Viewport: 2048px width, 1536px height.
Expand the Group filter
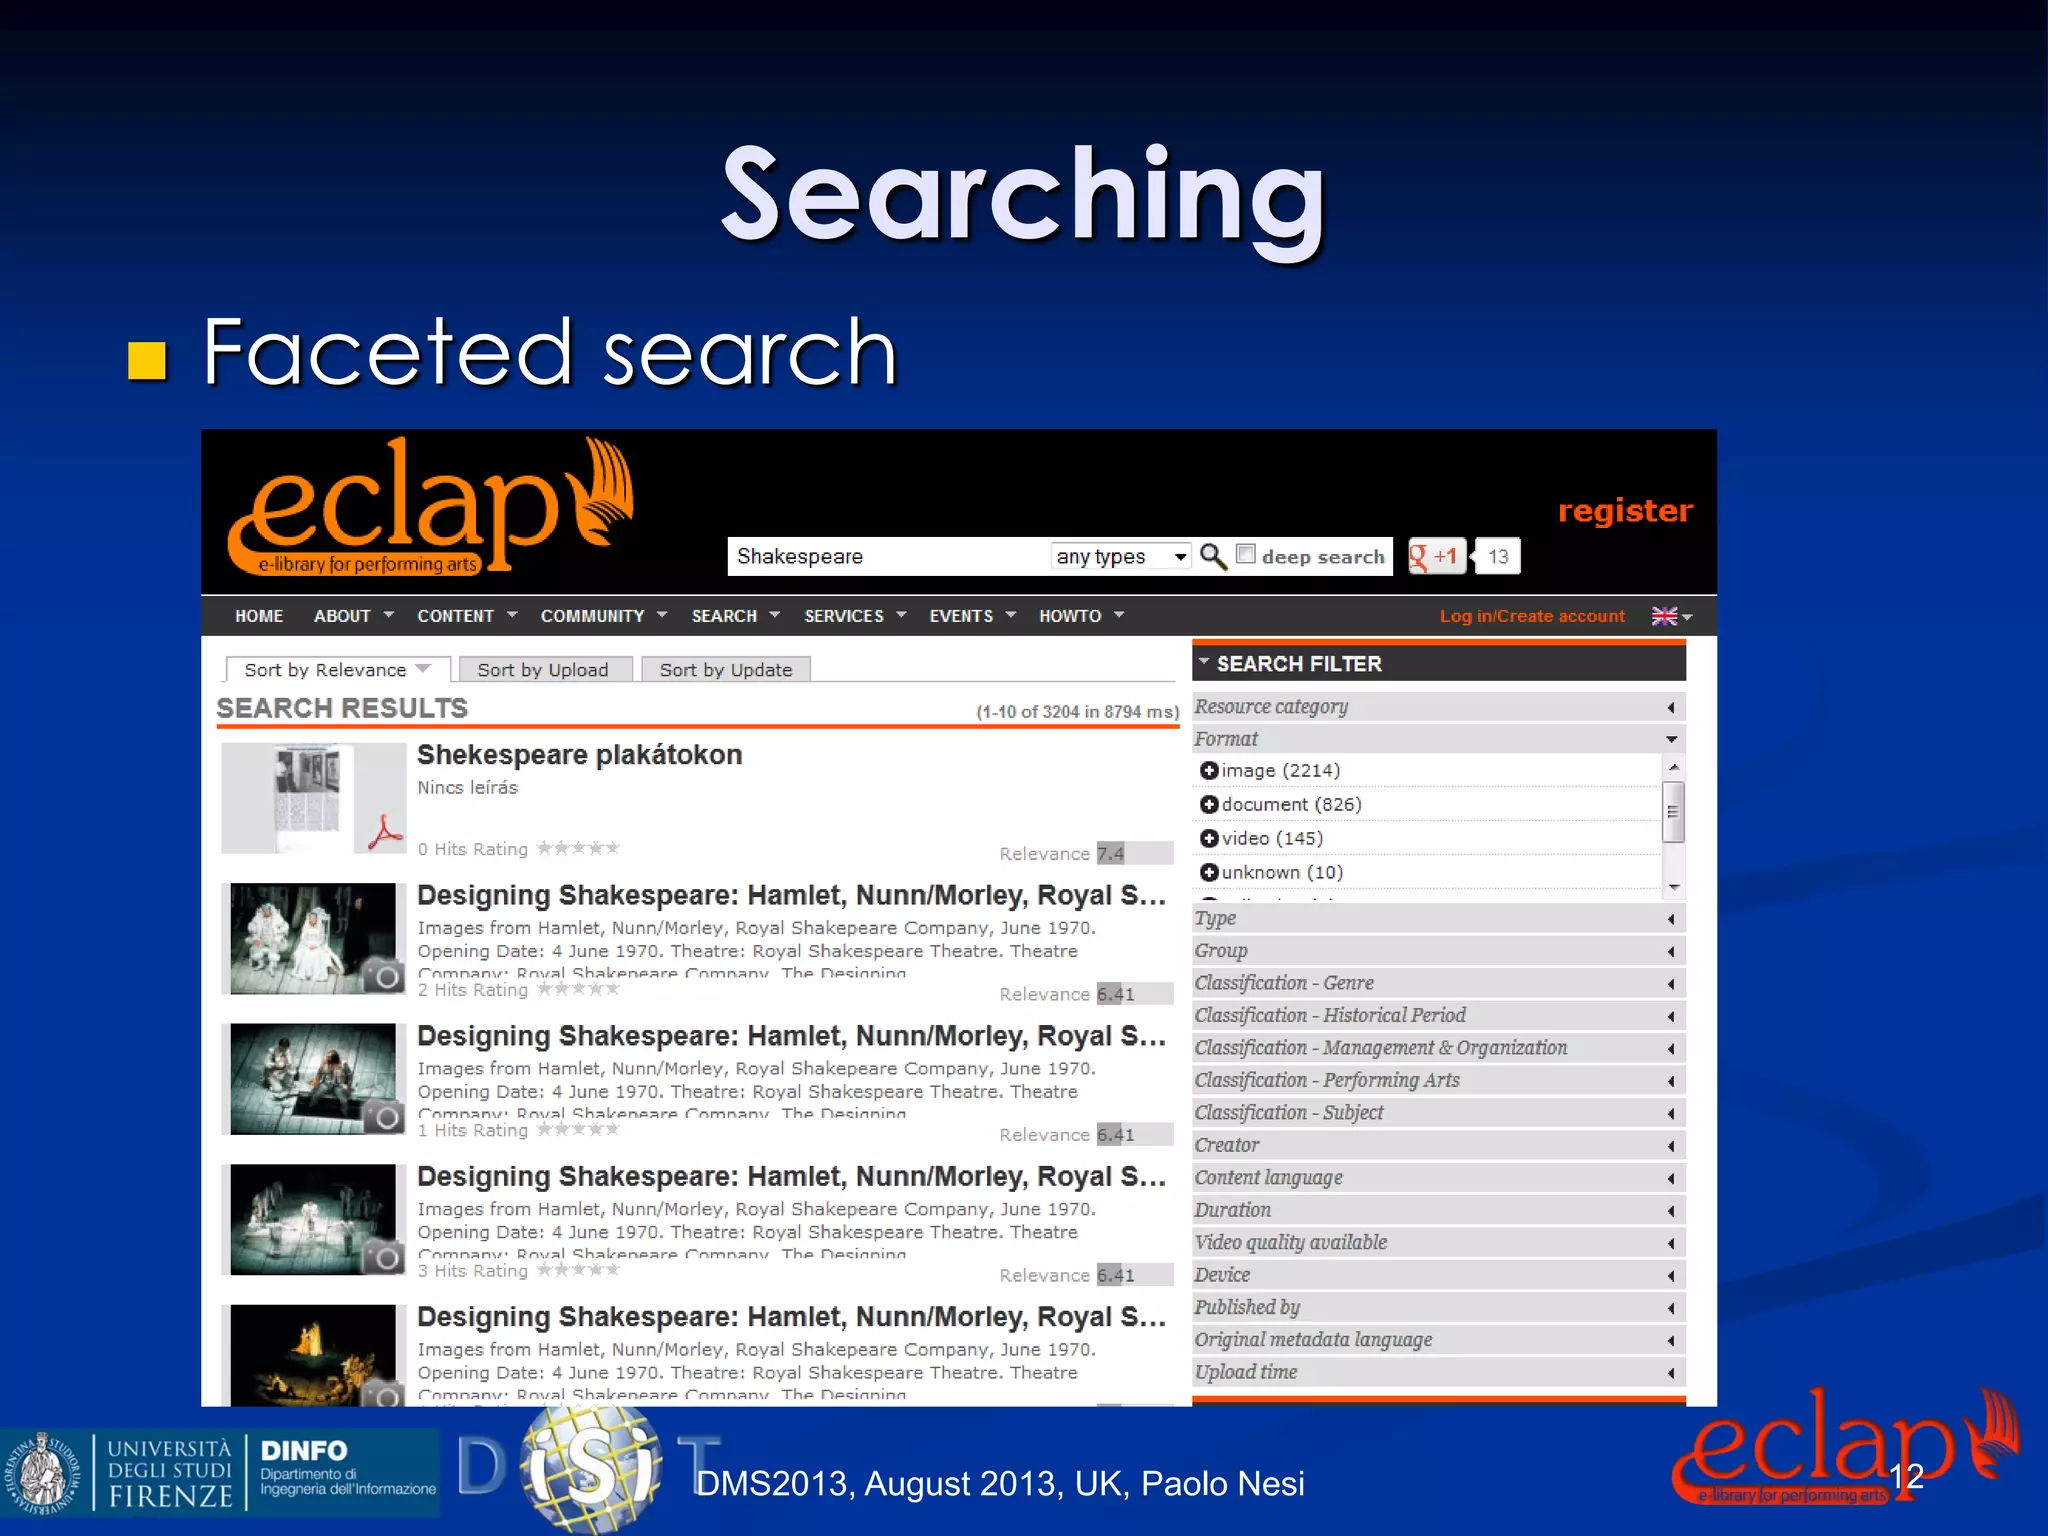[x=1438, y=951]
